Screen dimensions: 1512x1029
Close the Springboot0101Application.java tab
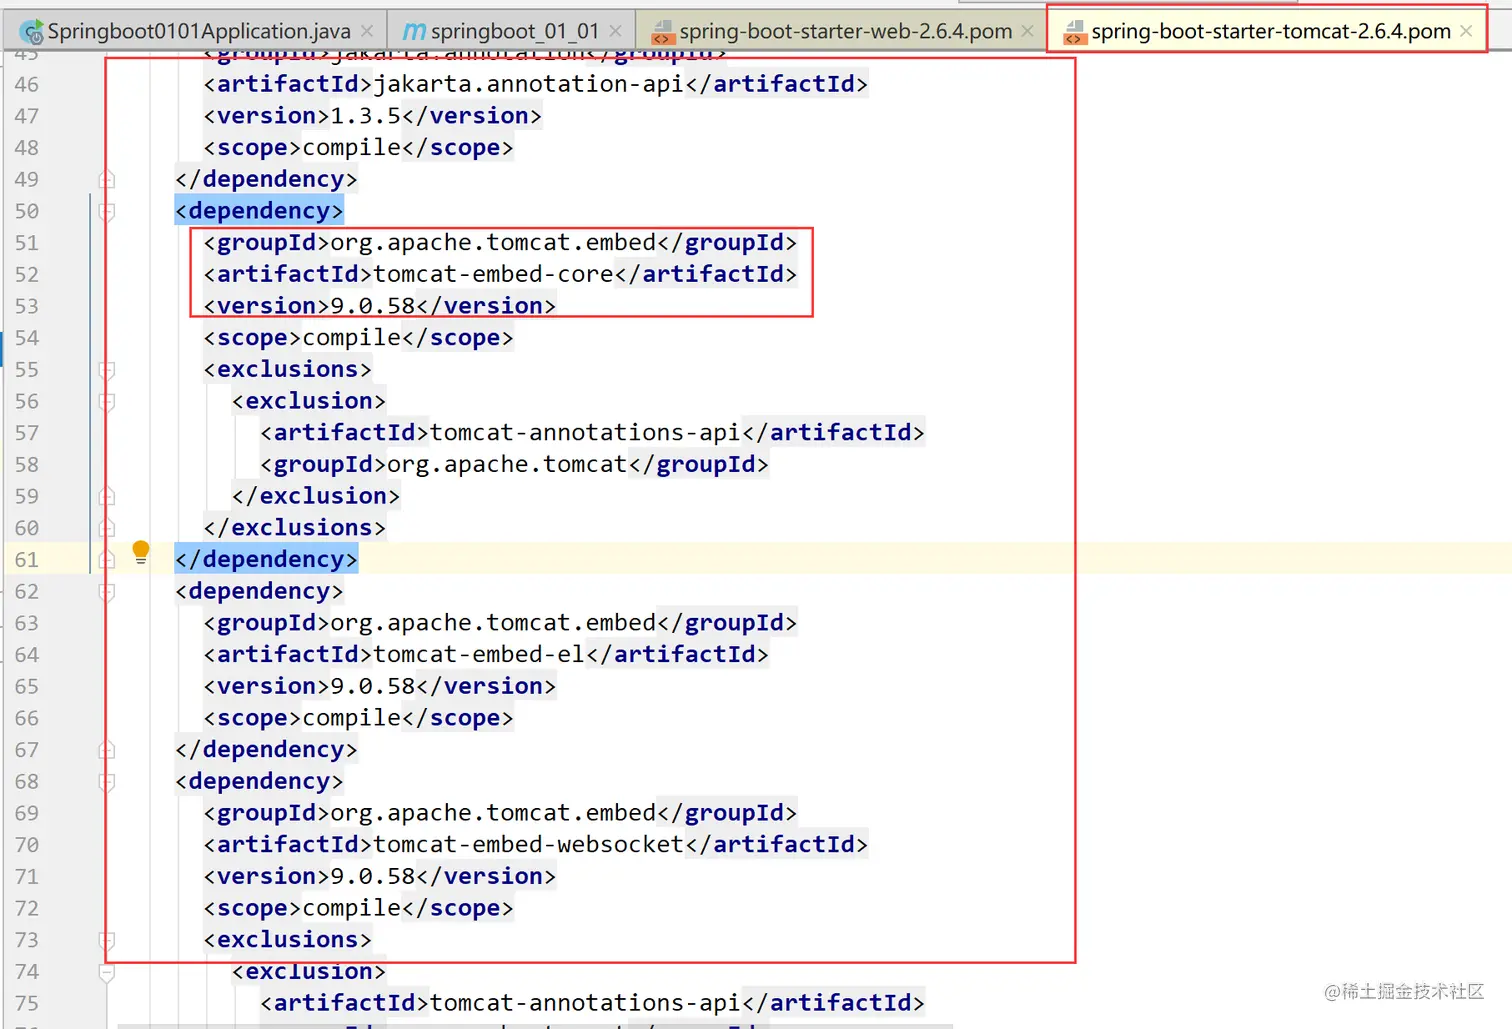(367, 31)
